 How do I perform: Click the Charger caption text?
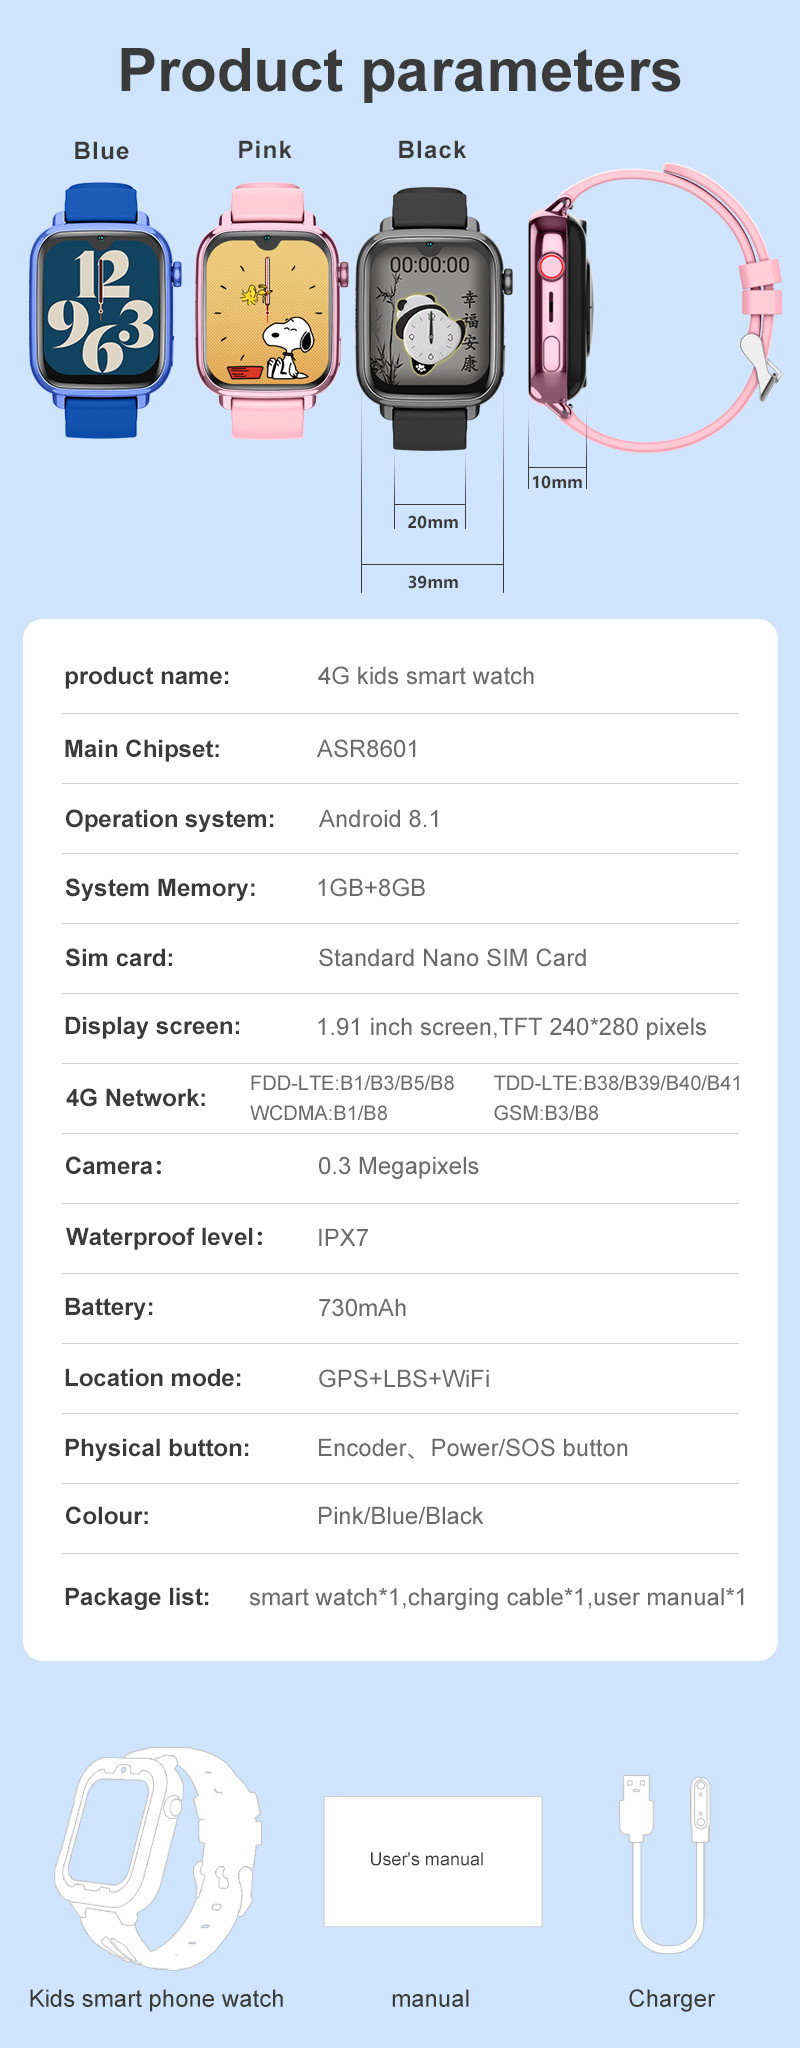pos(672,1999)
